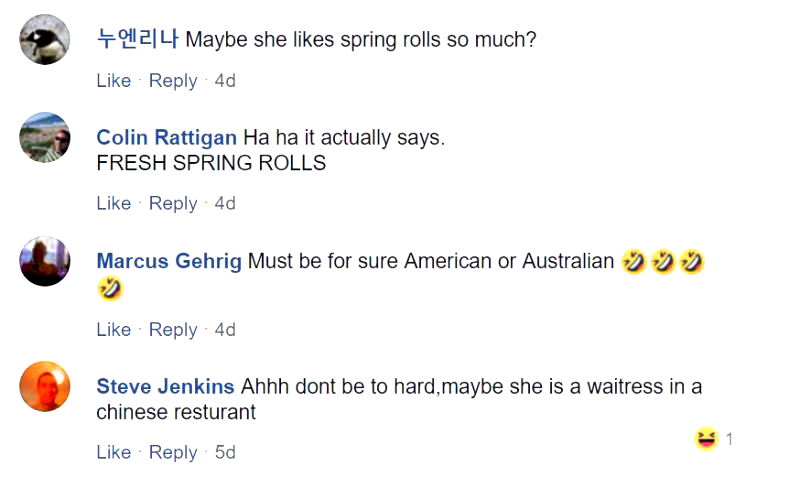This screenshot has width=800, height=477.
Task: Open Steve Jenkins' profile picture
Action: [x=45, y=386]
